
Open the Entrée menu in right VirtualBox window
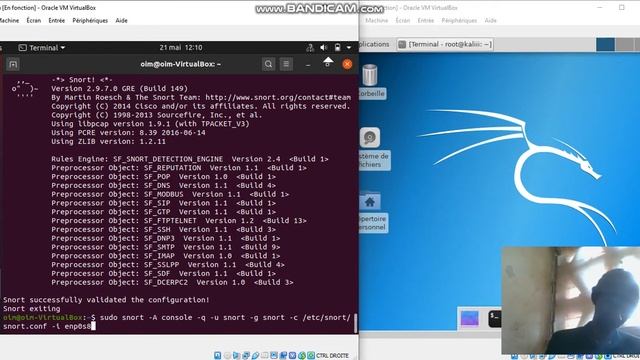click(x=425, y=20)
